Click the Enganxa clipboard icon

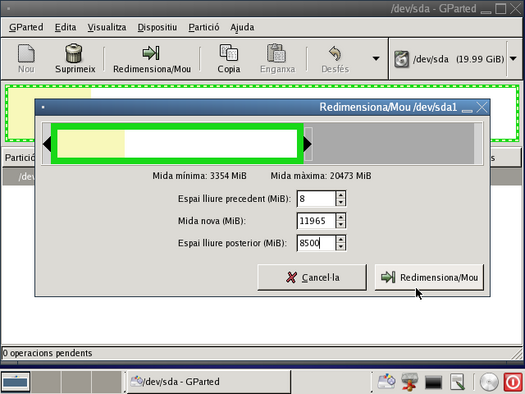[x=276, y=53]
